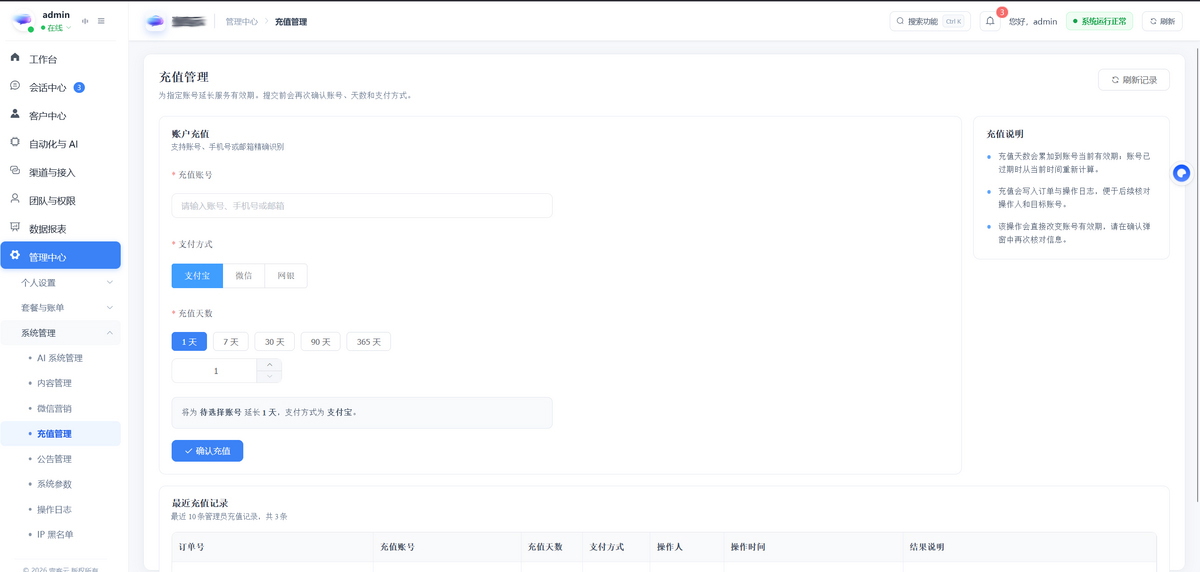Open 操作日志 menu item
1200x572 pixels.
click(60, 509)
